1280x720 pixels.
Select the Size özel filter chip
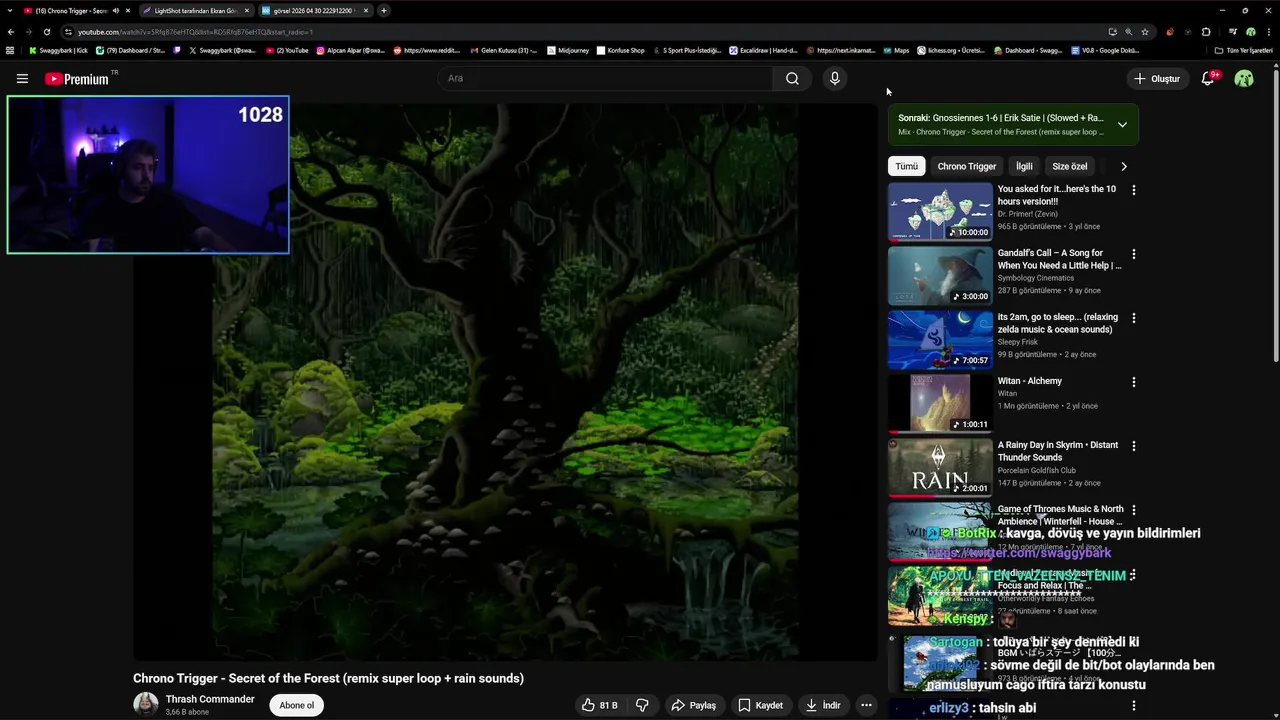(1069, 166)
